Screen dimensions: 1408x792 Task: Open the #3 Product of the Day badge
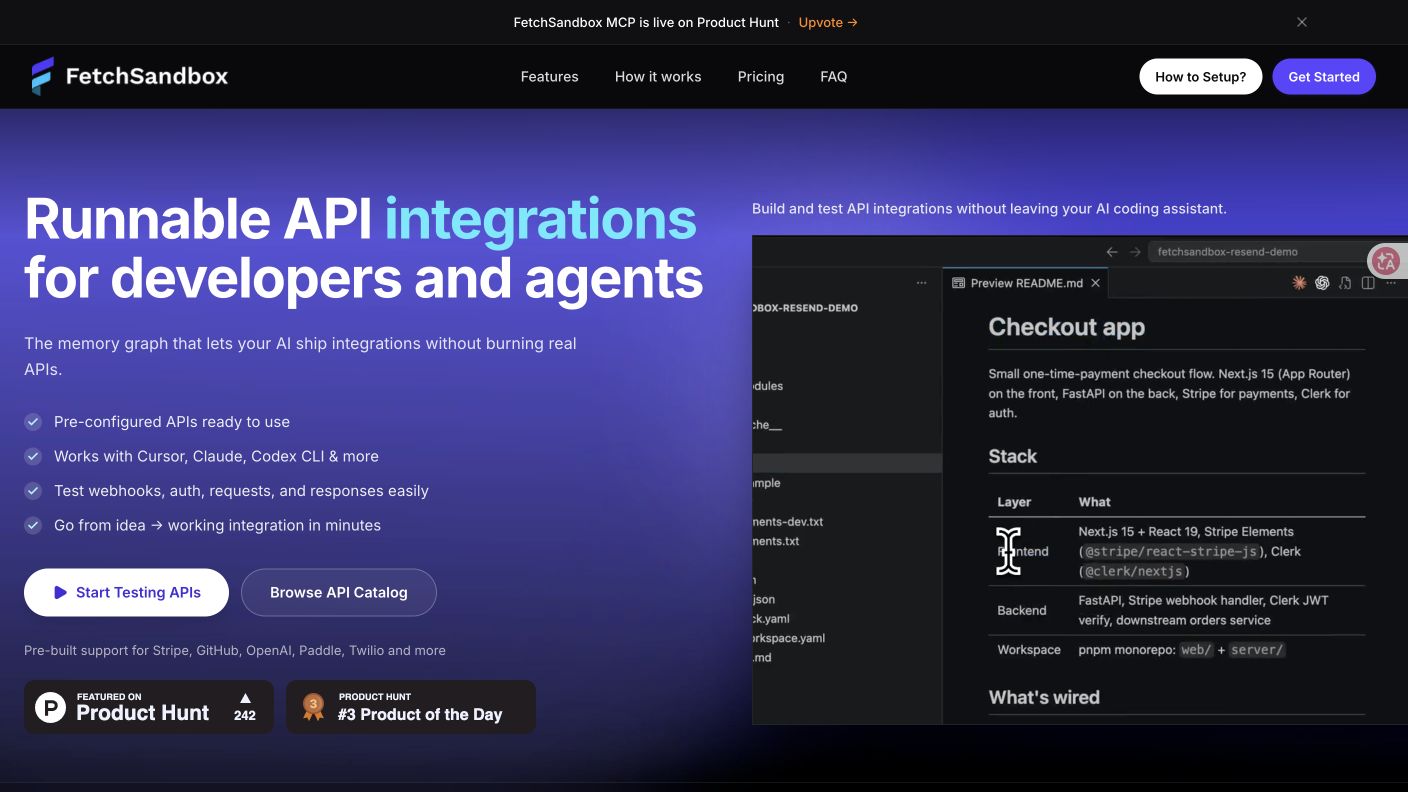(411, 707)
